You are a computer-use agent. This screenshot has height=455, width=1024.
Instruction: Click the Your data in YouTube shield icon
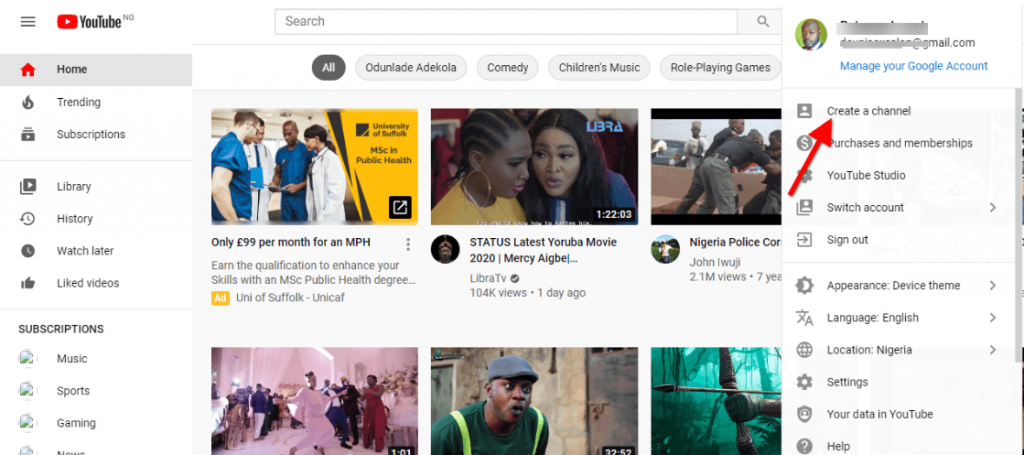[x=805, y=415]
